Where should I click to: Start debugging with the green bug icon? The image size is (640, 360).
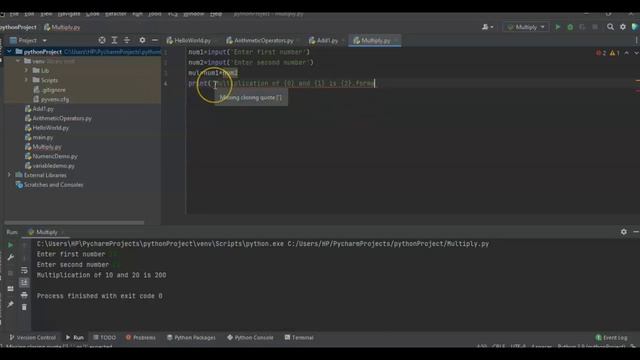[x=570, y=27]
